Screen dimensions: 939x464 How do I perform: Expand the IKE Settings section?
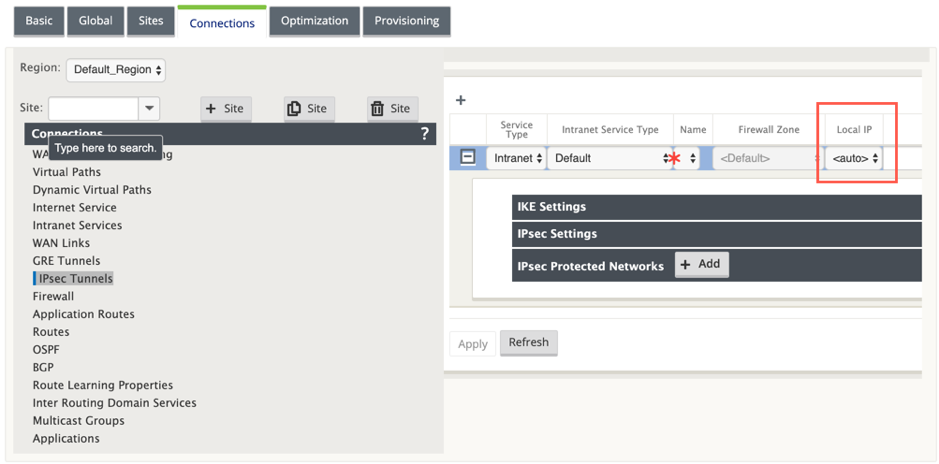[x=716, y=207]
